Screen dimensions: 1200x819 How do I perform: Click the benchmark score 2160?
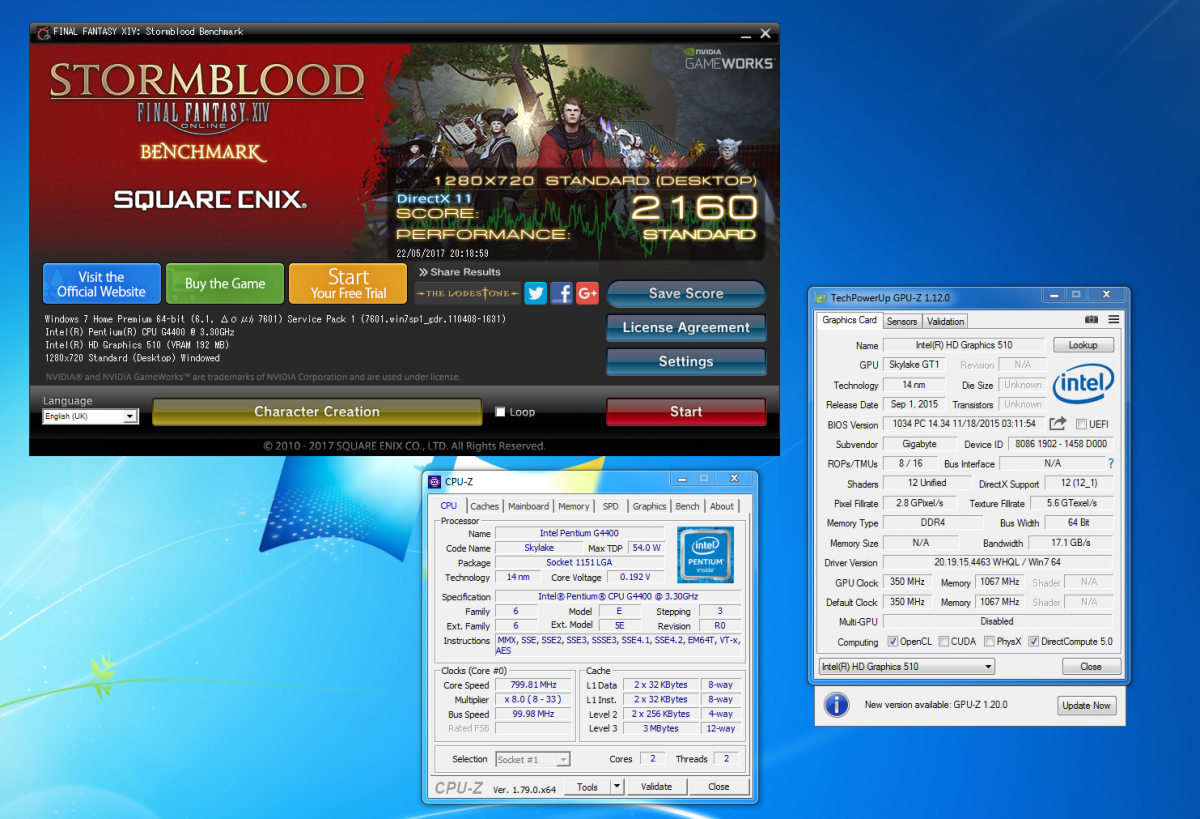[x=694, y=207]
